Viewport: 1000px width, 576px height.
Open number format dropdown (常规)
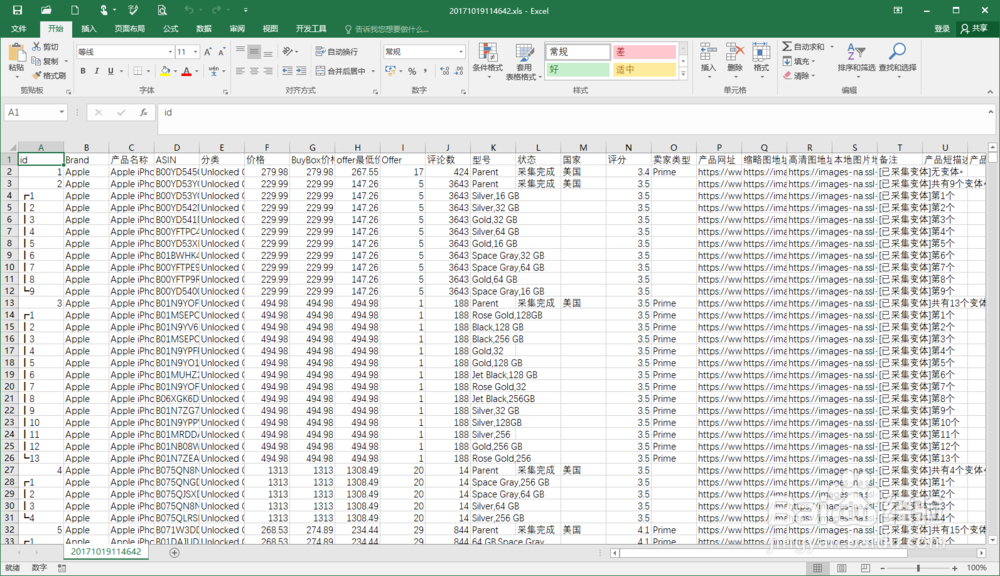point(460,52)
